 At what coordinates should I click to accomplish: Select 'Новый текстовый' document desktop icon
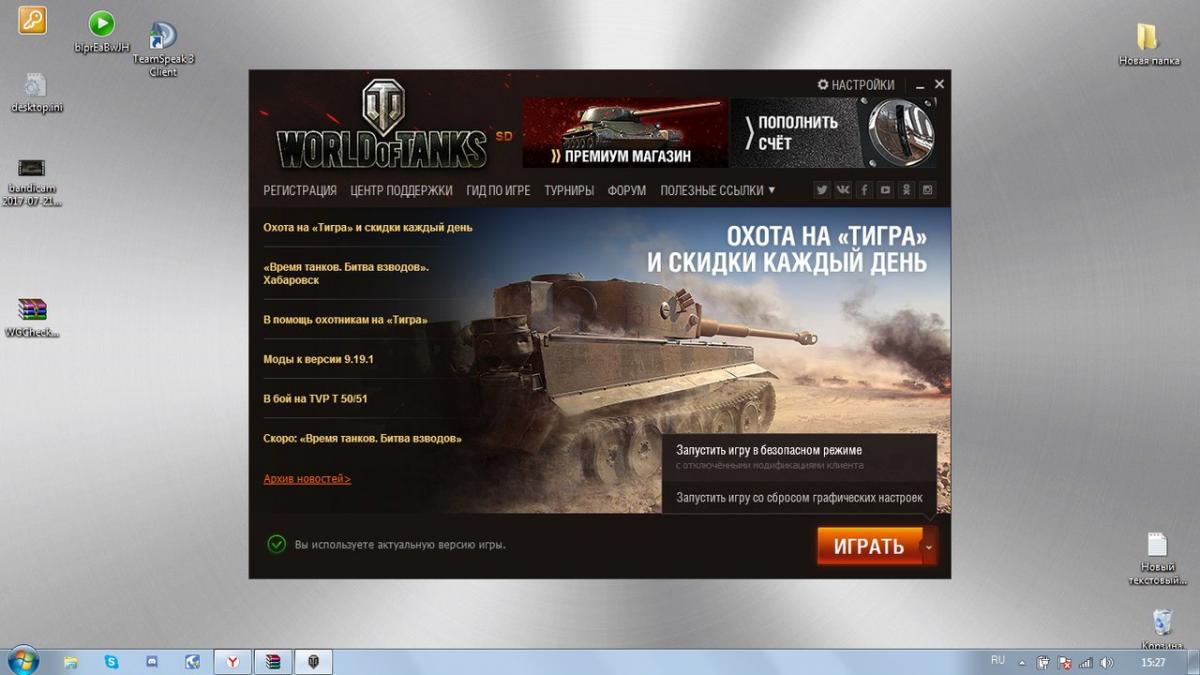click(x=1156, y=559)
